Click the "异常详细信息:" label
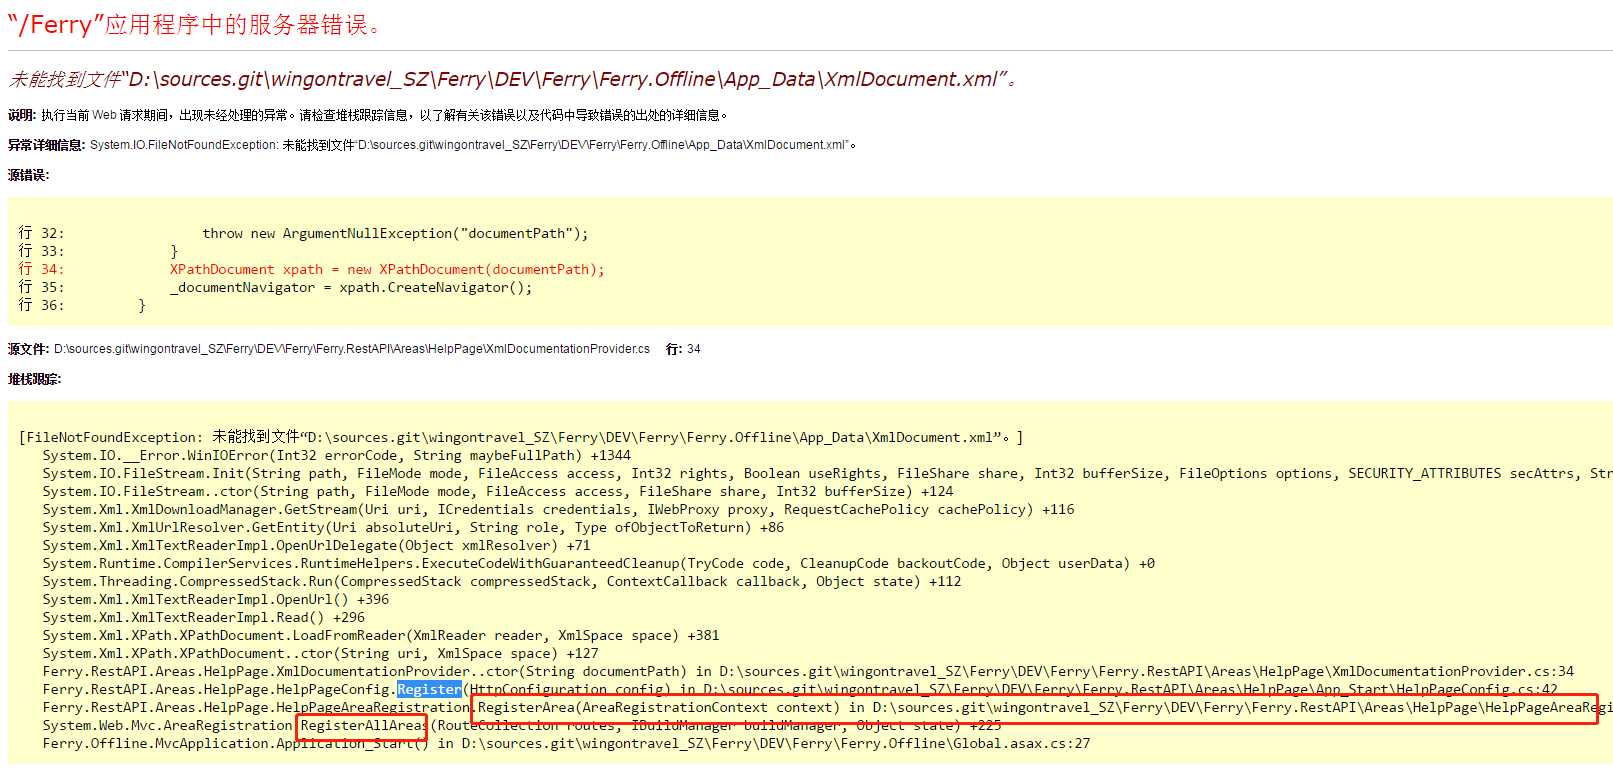The height and width of the screenshot is (783, 1613). (47, 145)
